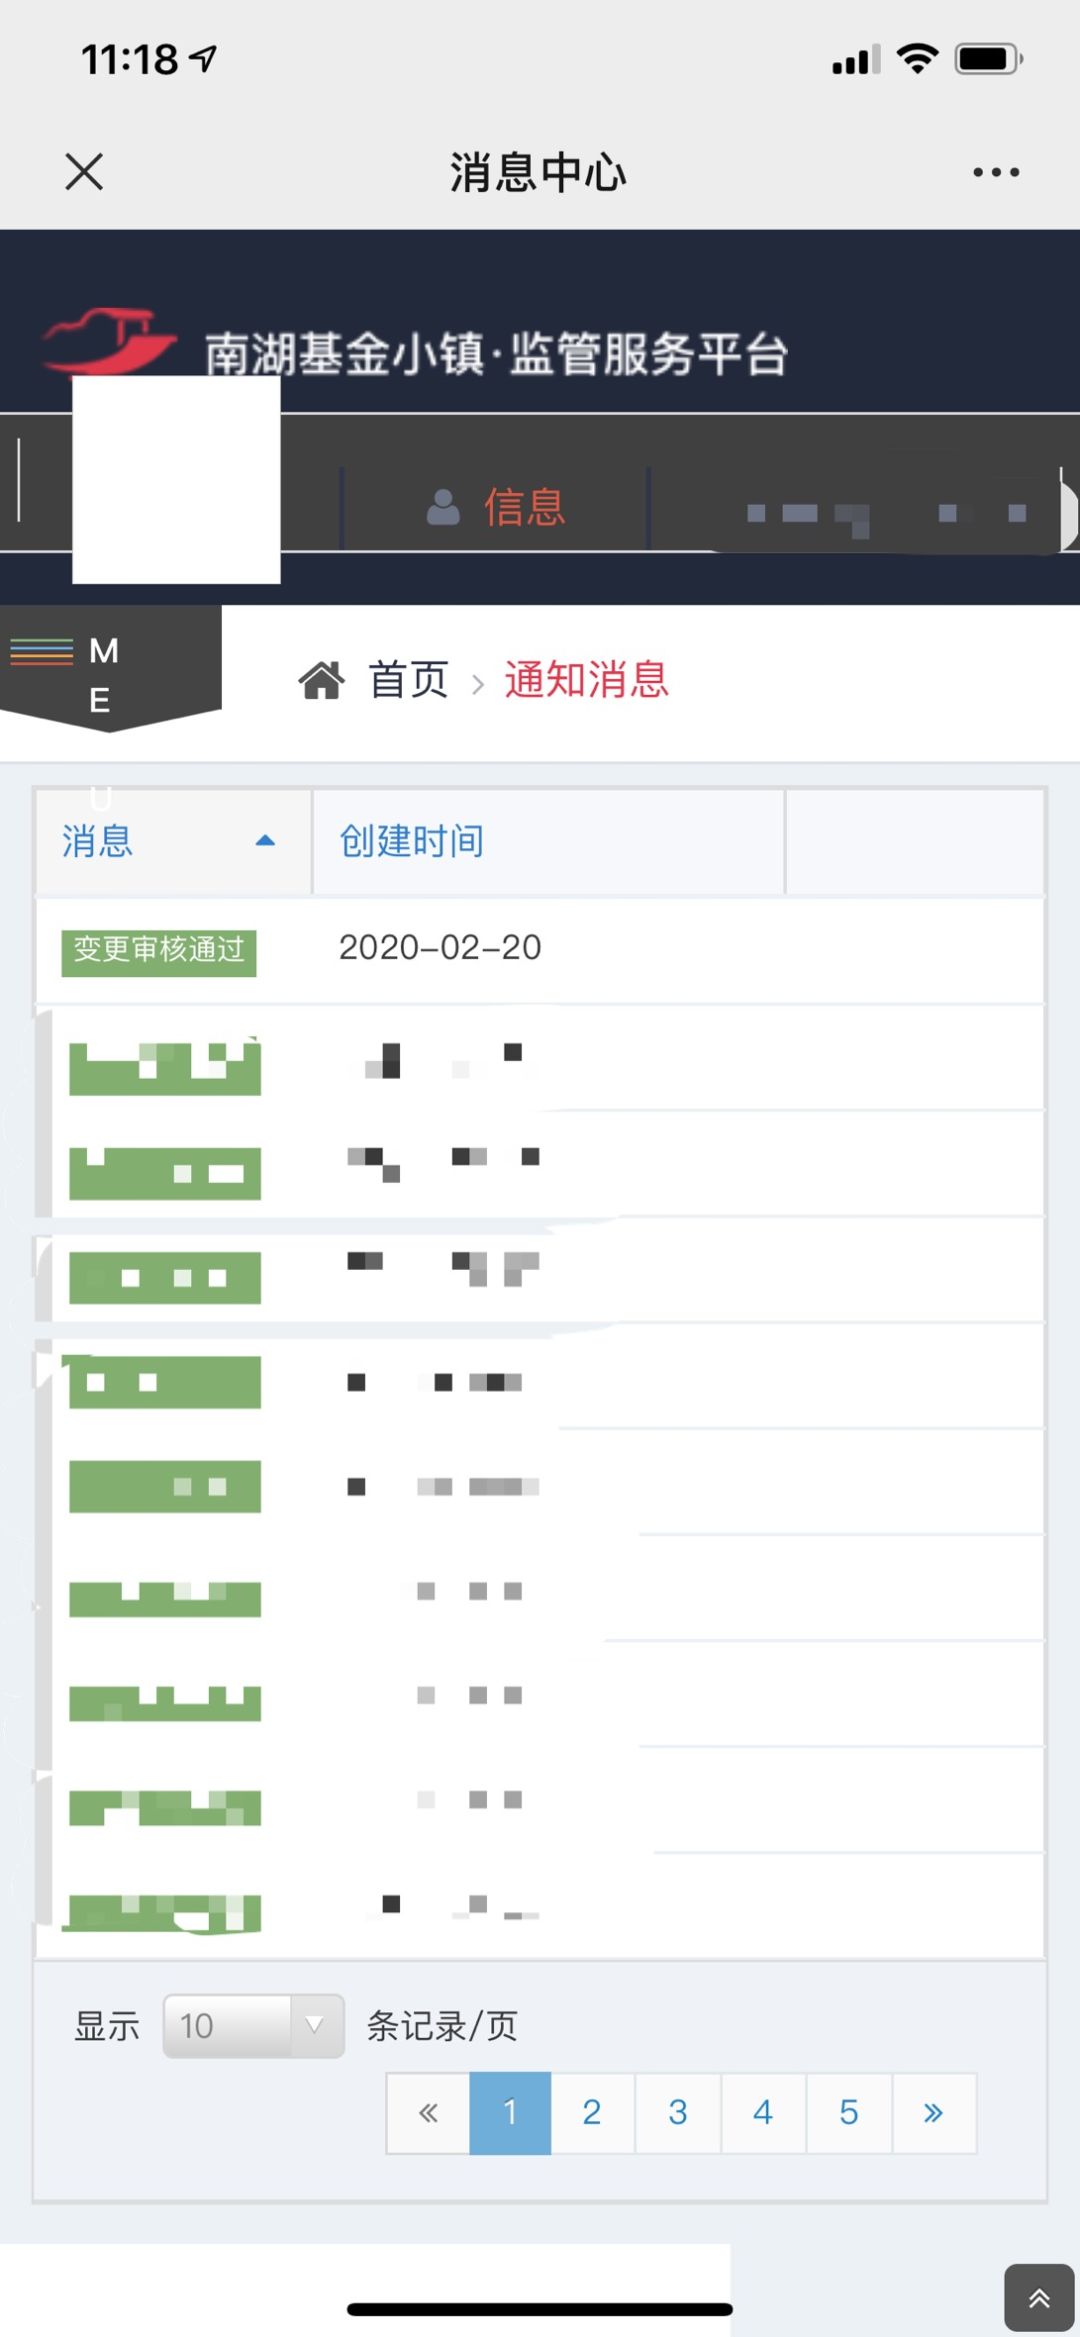Viewport: 1080px width, 2337px height.
Task: Go to page 3
Action: click(677, 2112)
